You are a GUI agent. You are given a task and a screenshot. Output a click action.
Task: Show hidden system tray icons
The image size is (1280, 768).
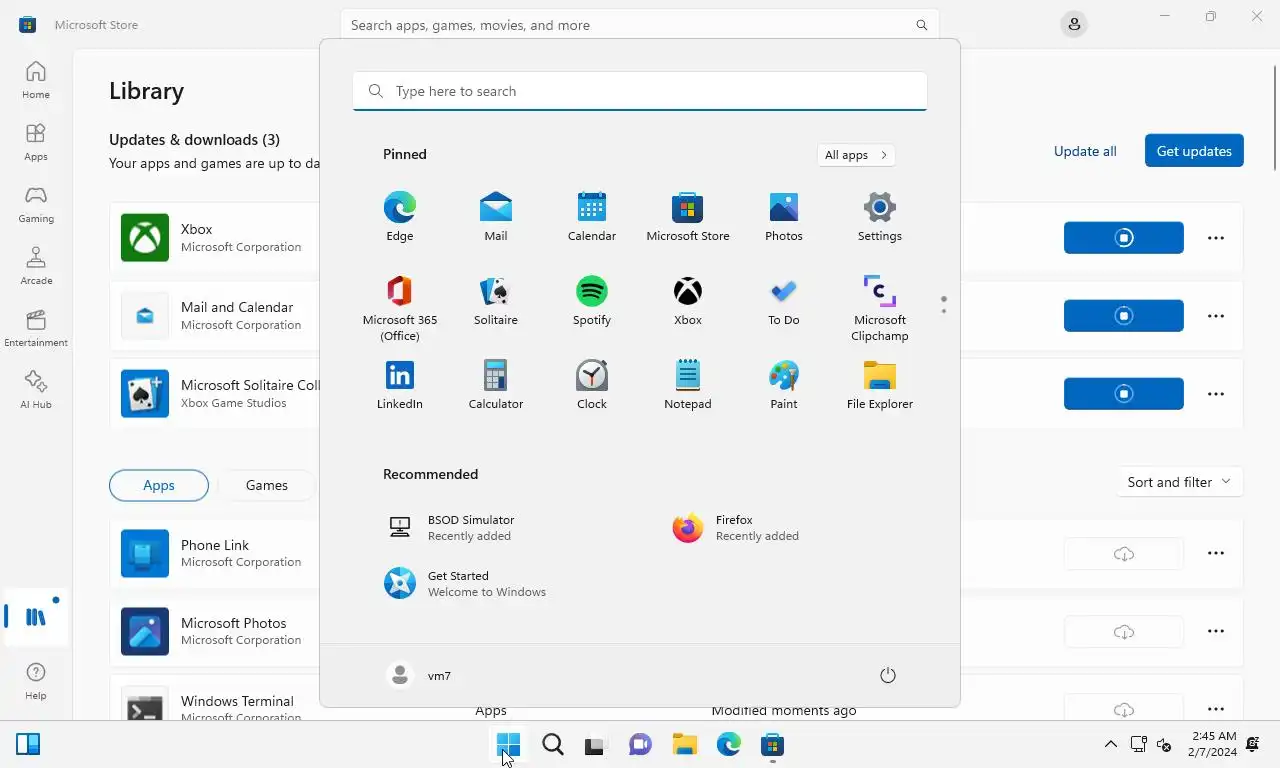pos(1110,745)
